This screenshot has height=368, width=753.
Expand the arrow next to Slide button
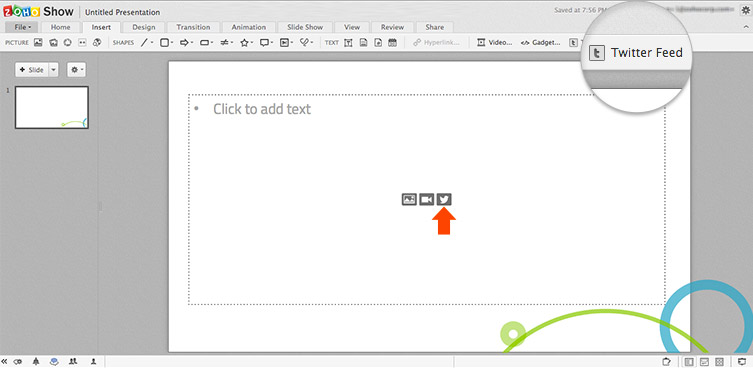[53, 70]
